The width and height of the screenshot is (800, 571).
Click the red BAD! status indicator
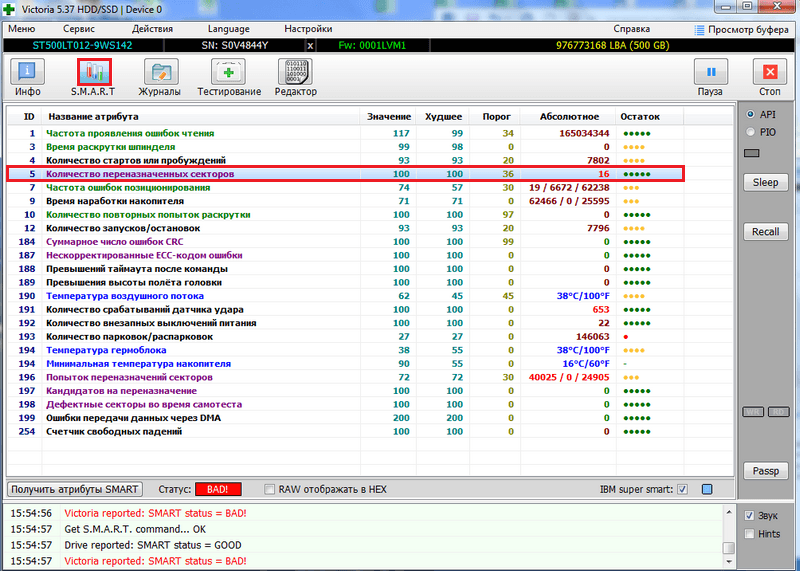218,489
